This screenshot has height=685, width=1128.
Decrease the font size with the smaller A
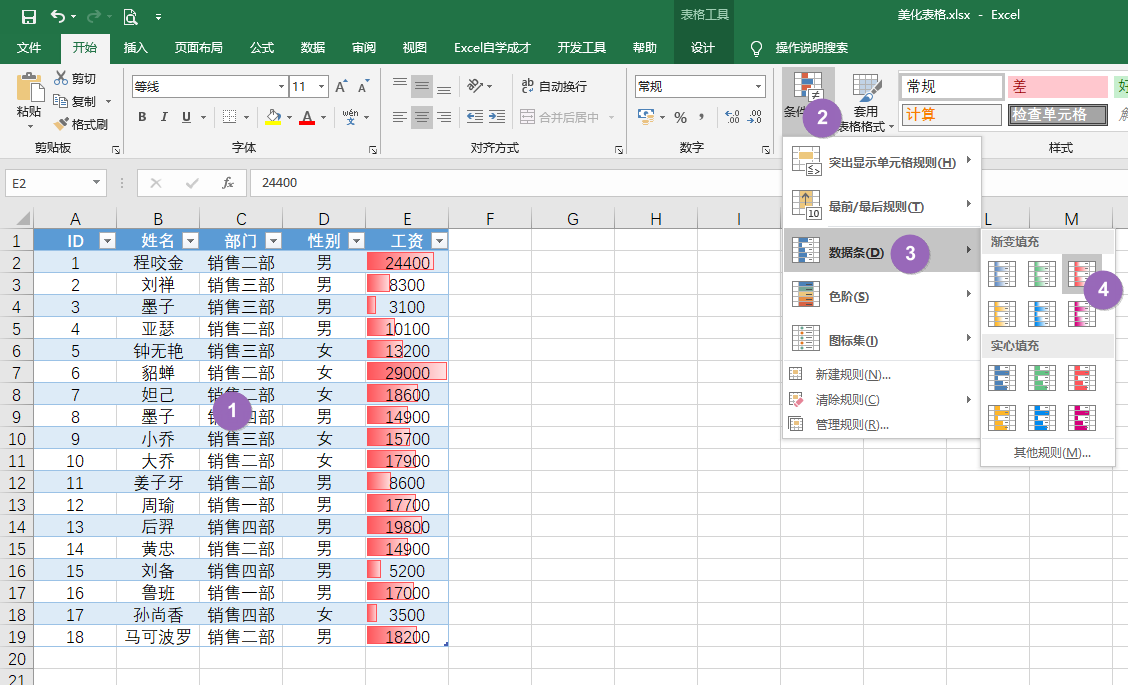tap(363, 86)
